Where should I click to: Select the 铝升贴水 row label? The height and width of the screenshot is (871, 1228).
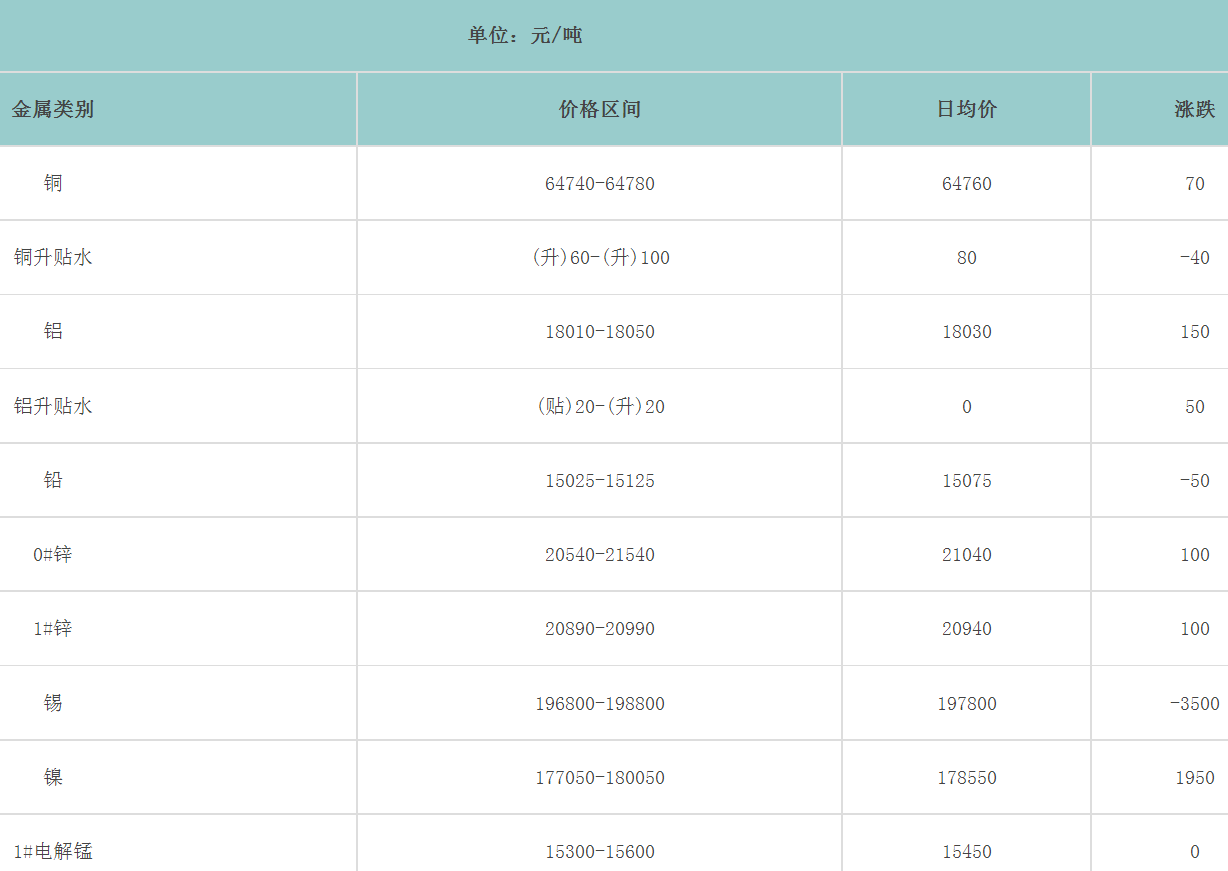53,406
